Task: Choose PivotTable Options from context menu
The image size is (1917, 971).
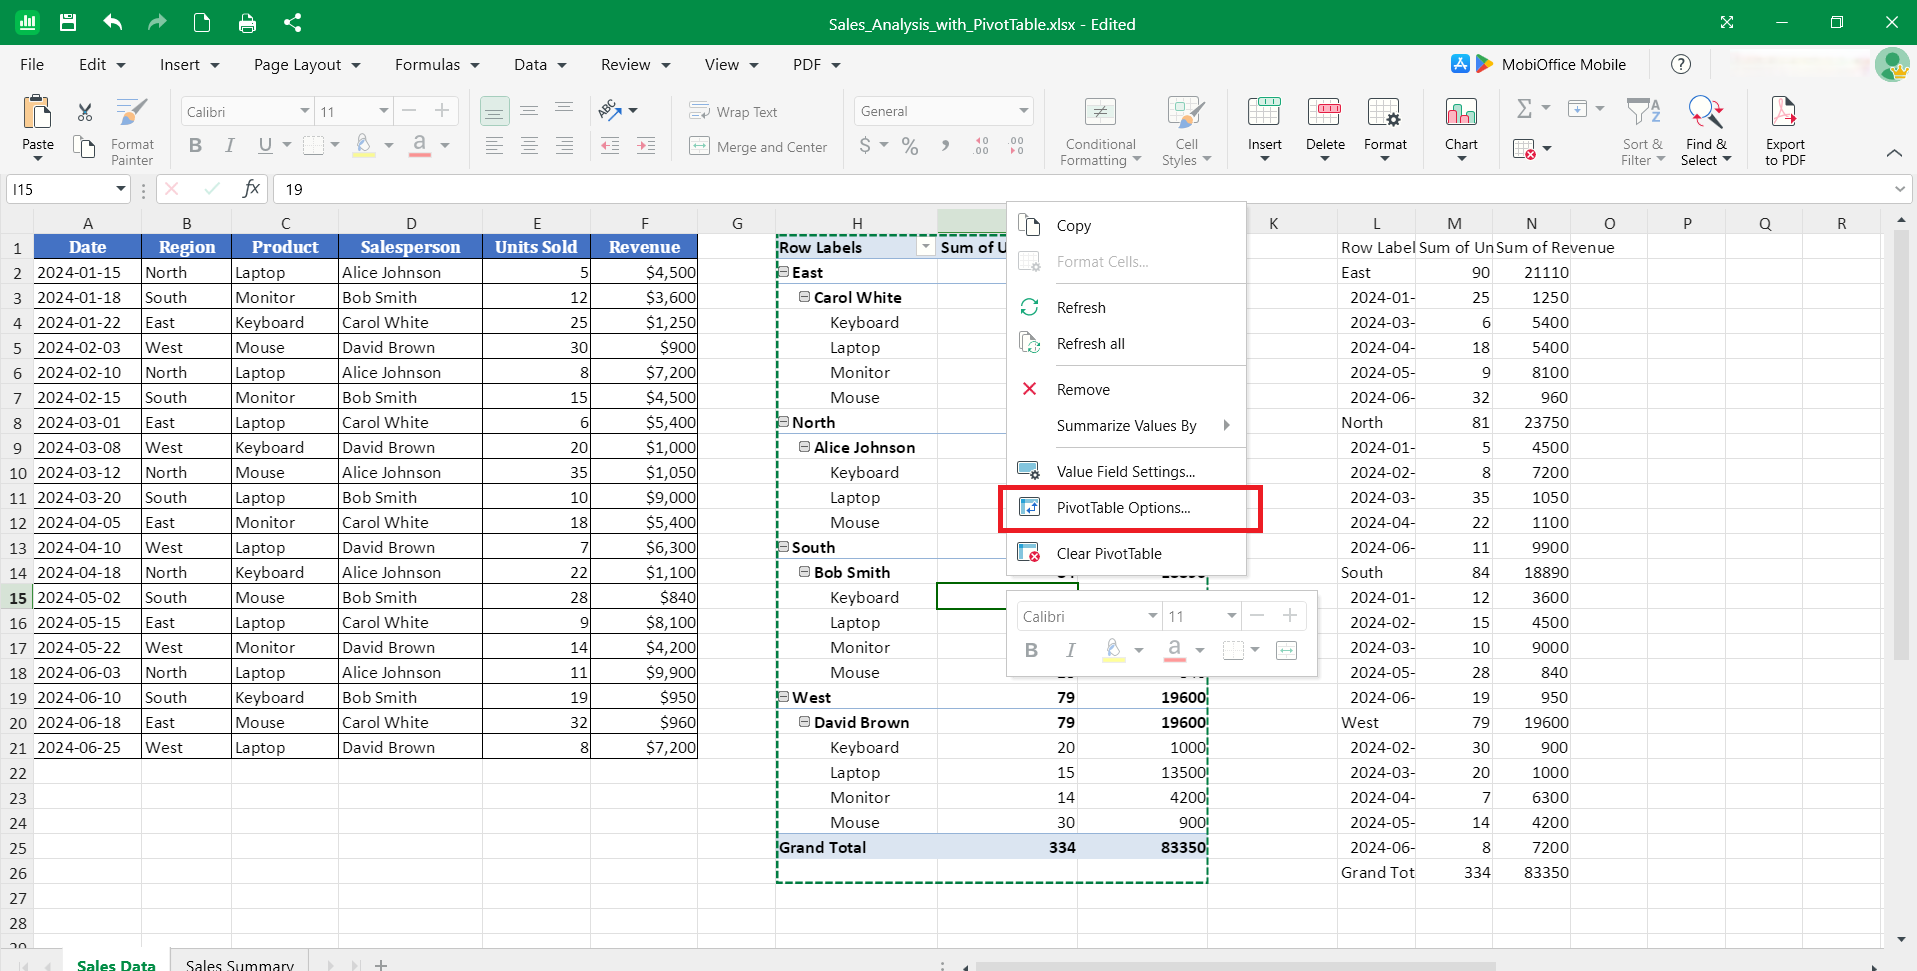Action: (x=1123, y=508)
